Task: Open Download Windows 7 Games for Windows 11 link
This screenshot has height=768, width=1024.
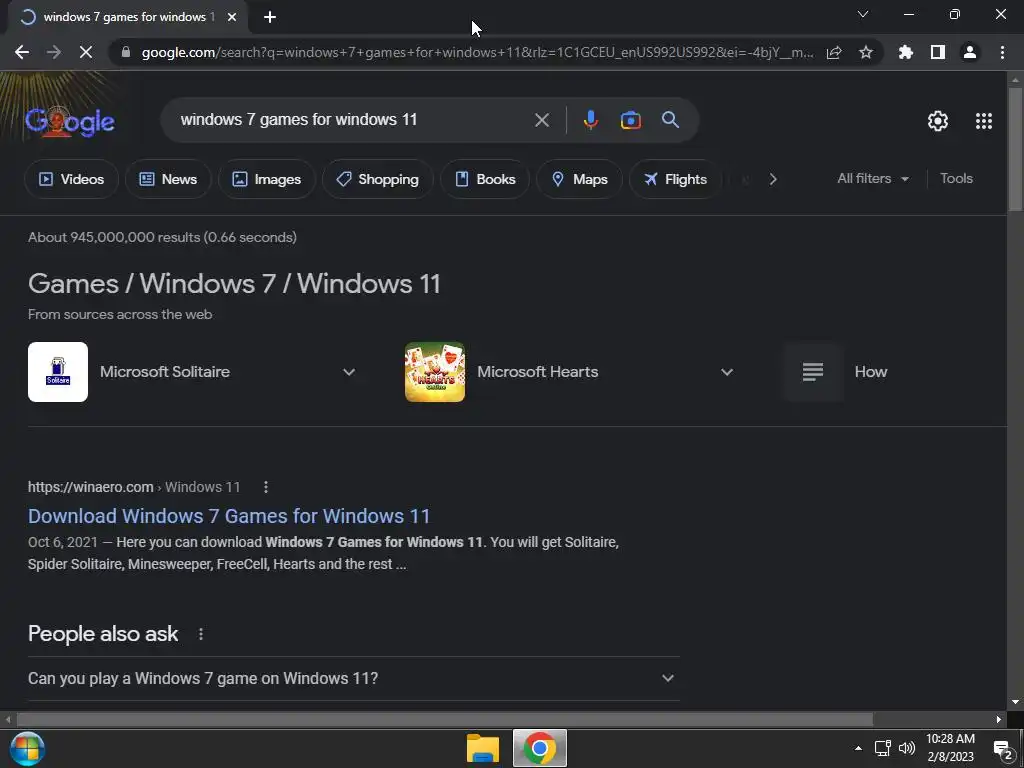Action: click(229, 516)
